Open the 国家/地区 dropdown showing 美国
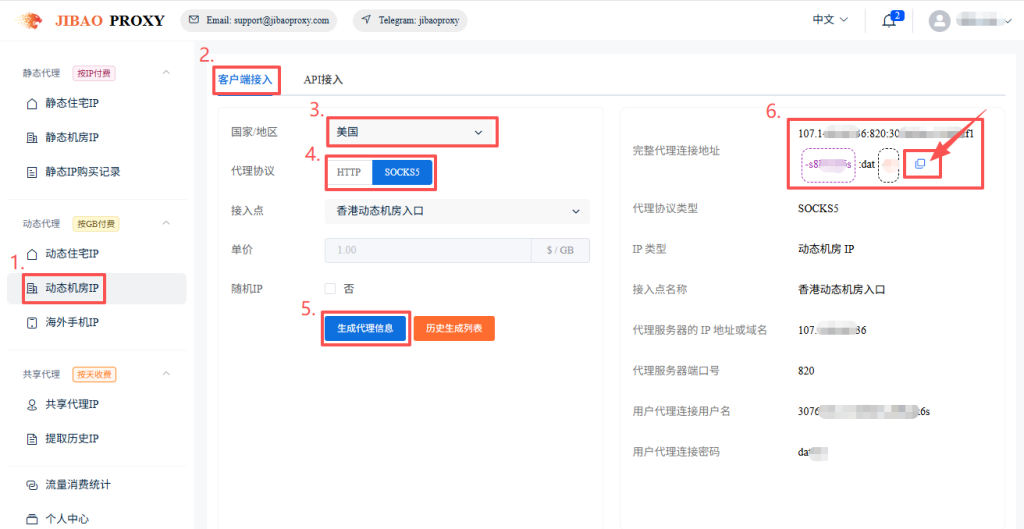1024x529 pixels. pos(411,132)
